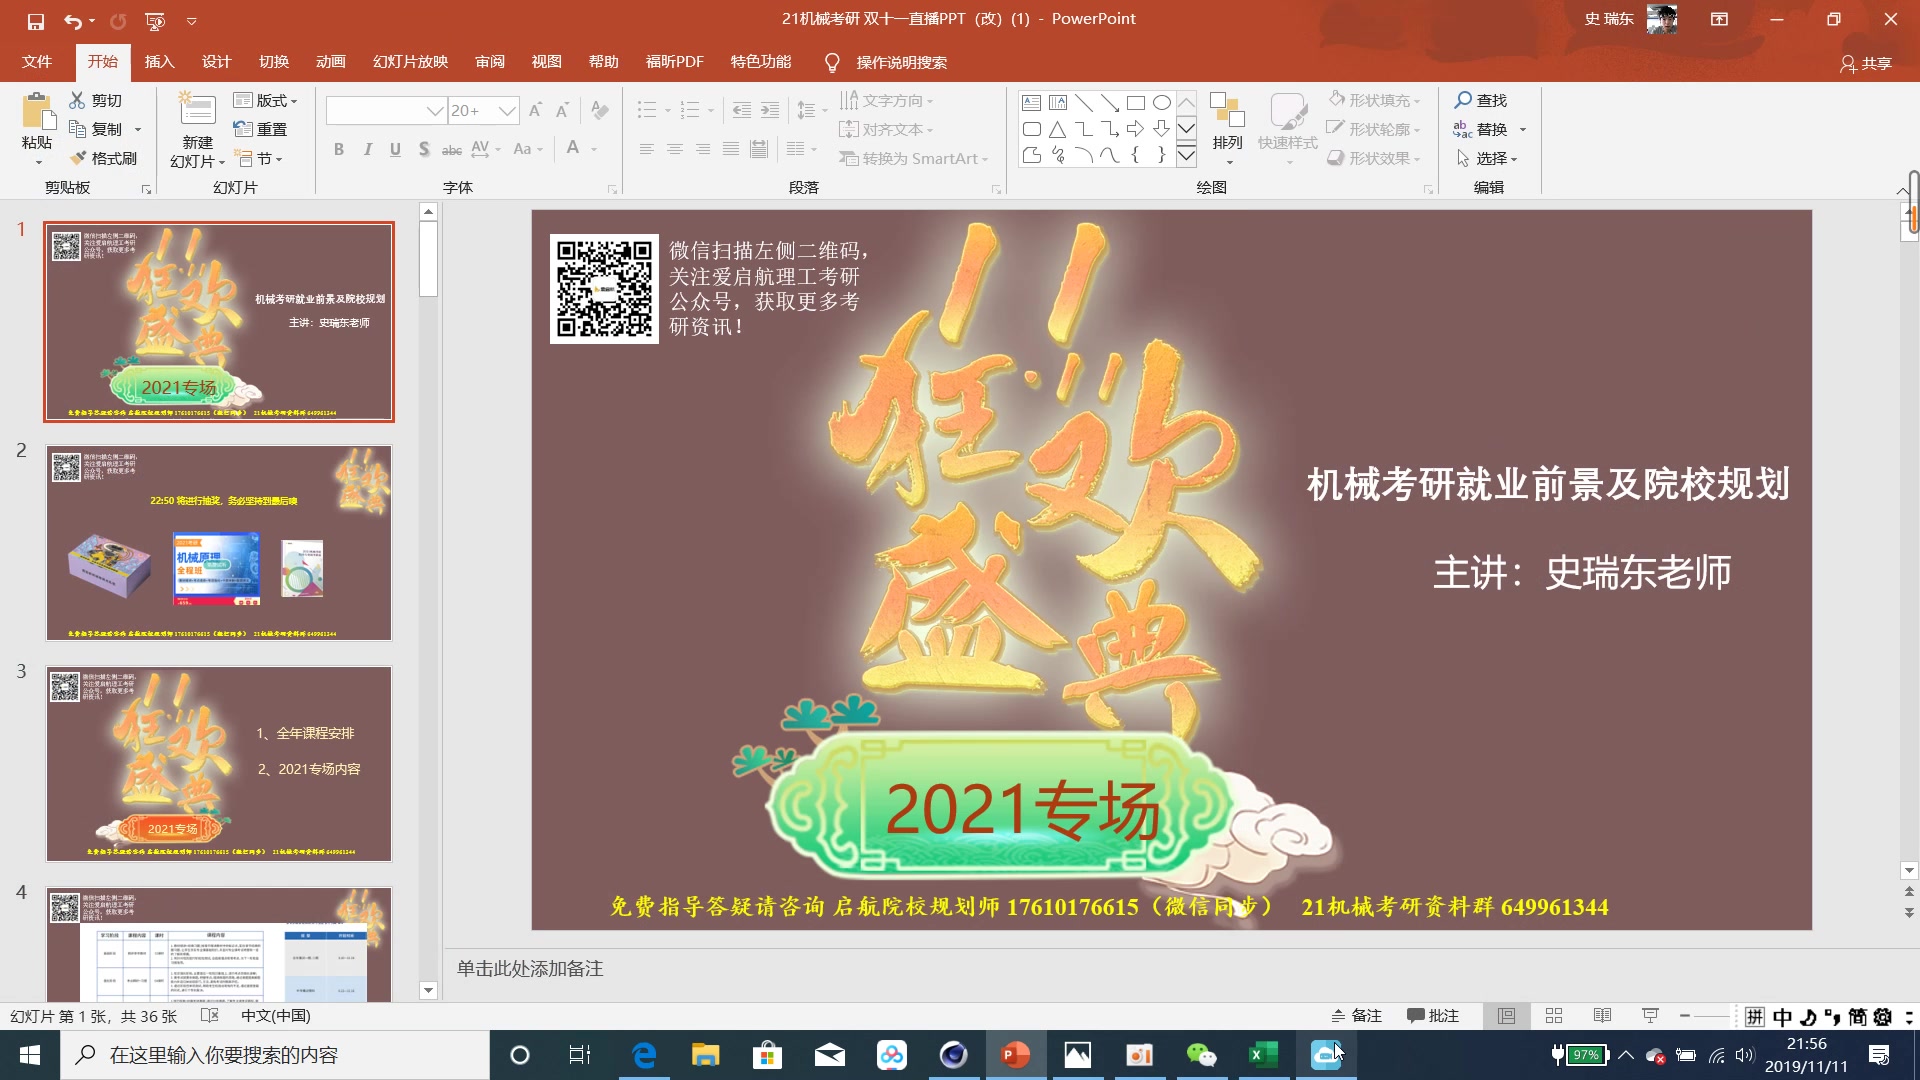
Task: Enable text shadow formatting toggle
Action: tap(423, 149)
